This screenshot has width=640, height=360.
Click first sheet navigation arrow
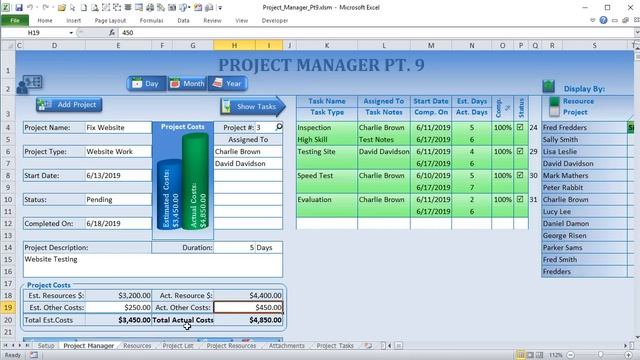(5, 346)
